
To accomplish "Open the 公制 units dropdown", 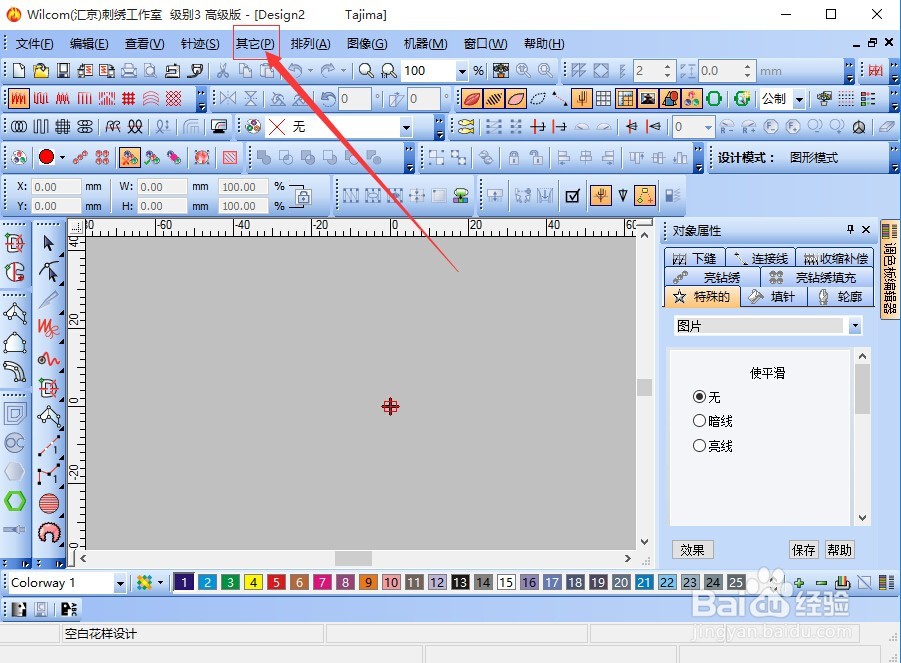I will [799, 99].
